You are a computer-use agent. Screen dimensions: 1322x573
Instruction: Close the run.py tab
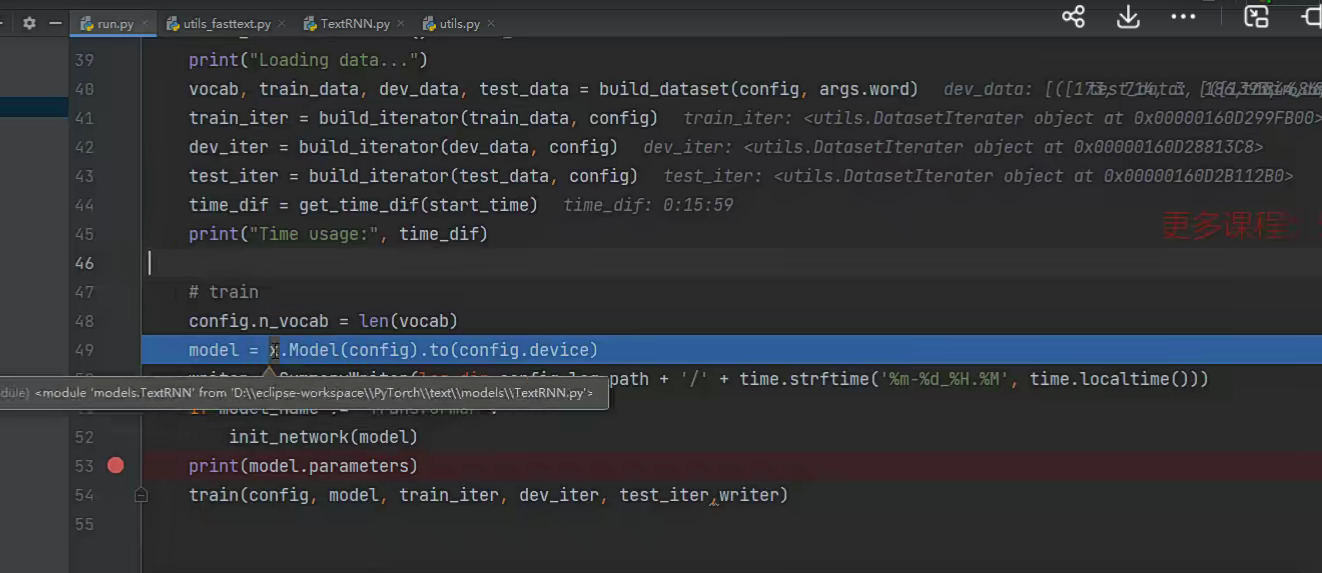coord(146,24)
